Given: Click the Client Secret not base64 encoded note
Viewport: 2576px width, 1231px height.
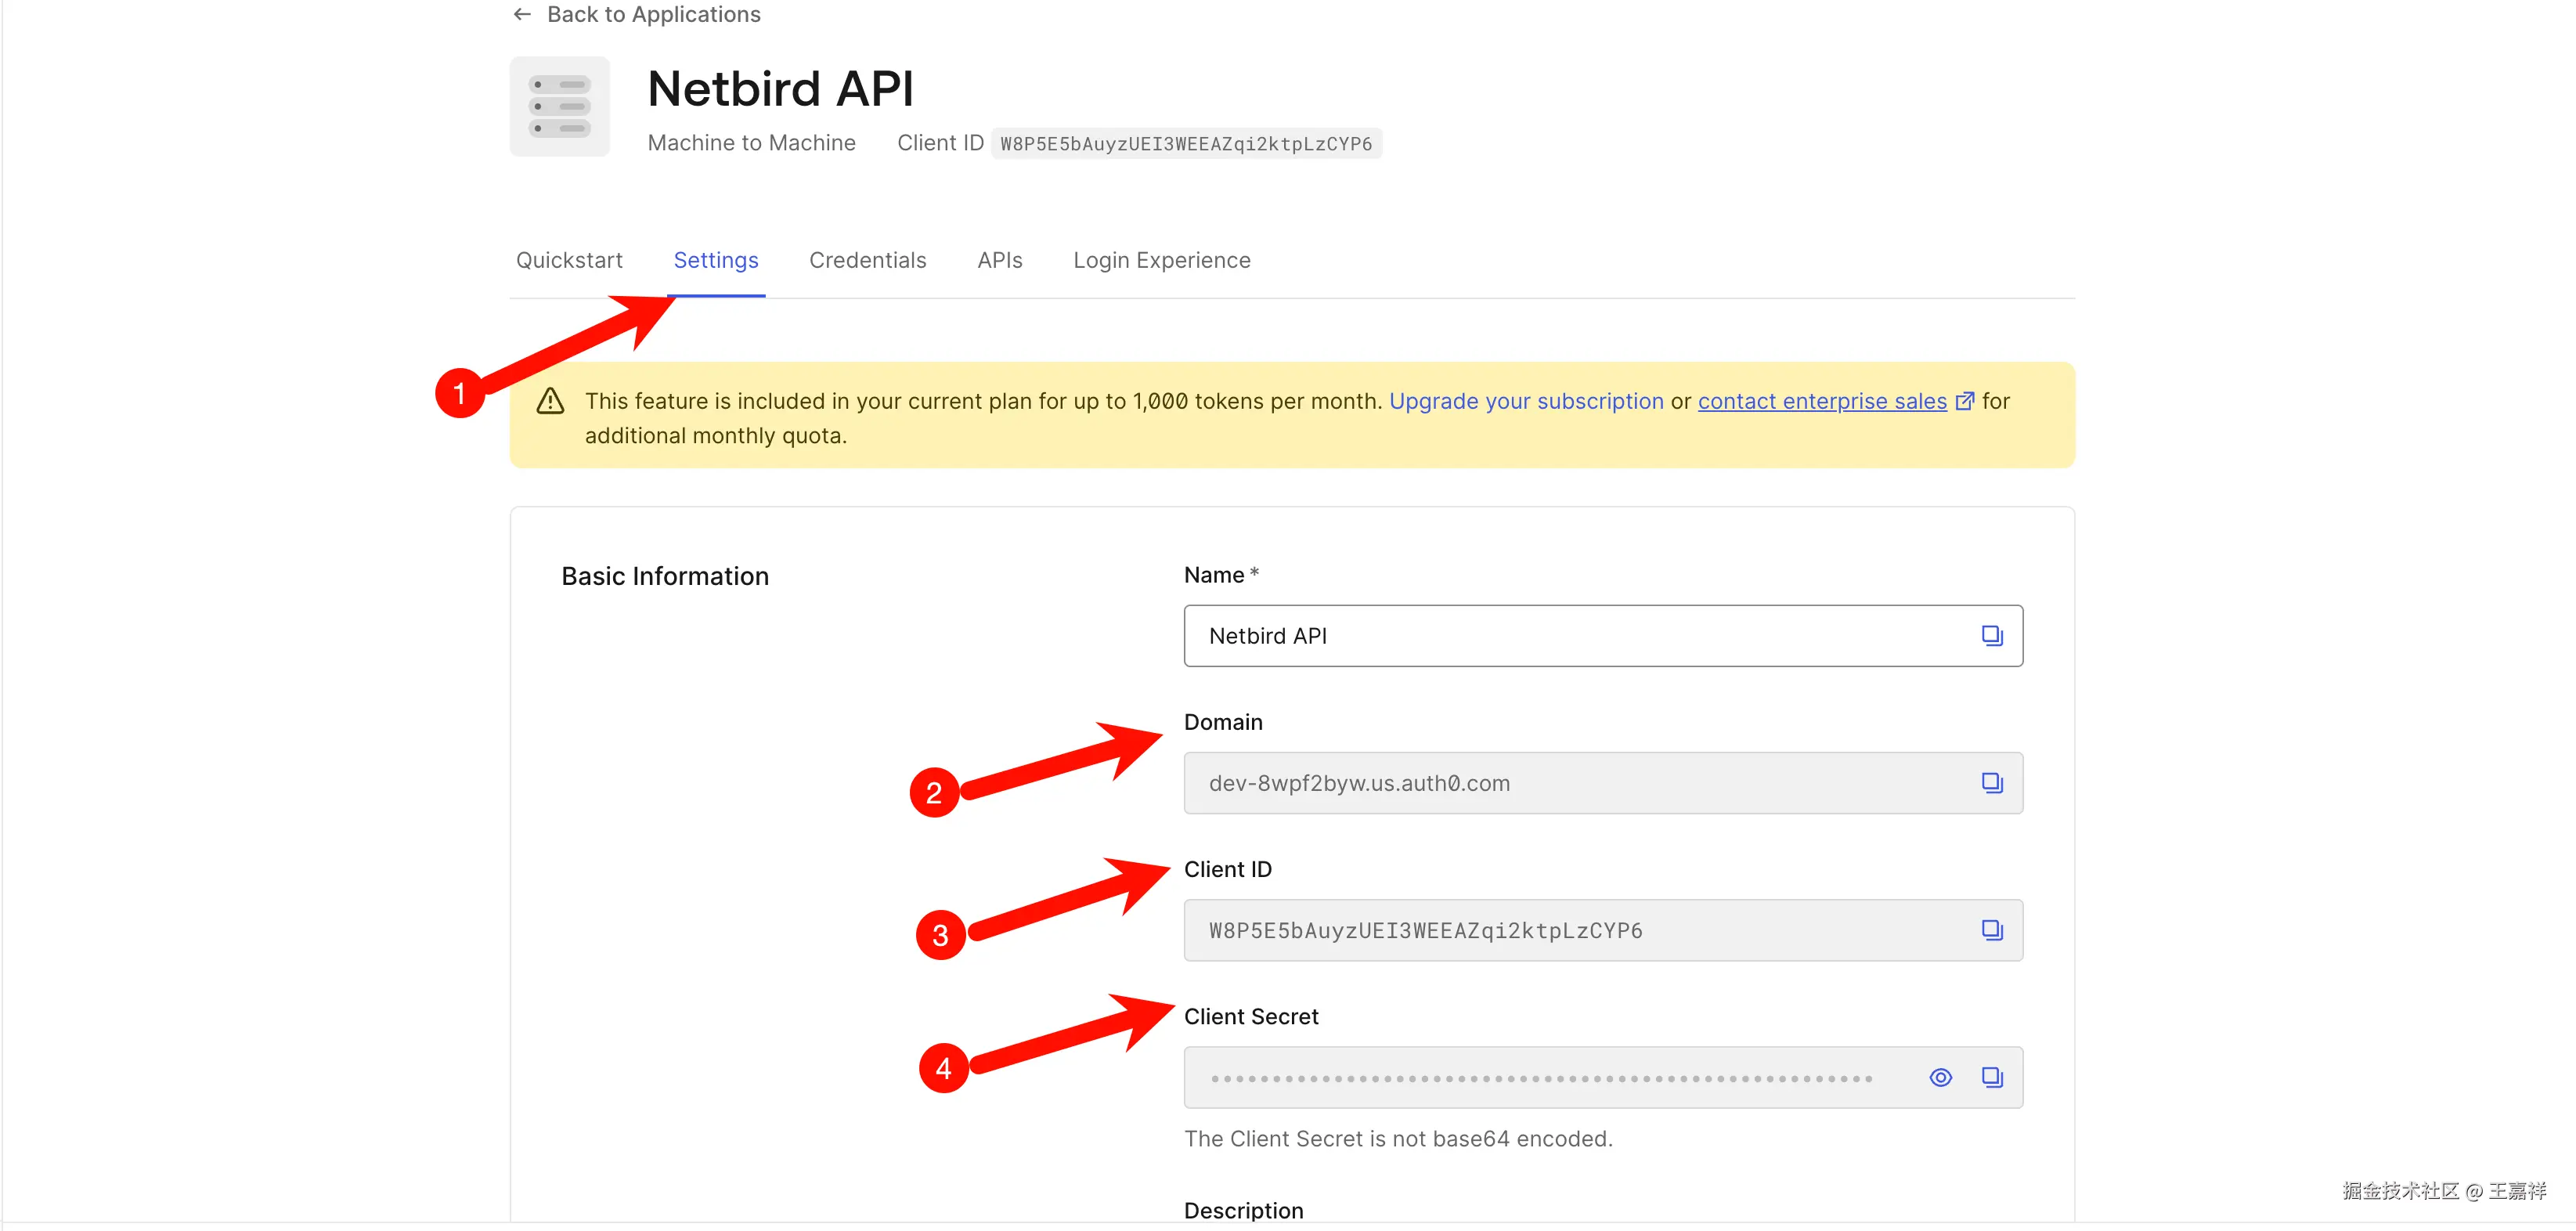Looking at the screenshot, I should point(1398,1139).
